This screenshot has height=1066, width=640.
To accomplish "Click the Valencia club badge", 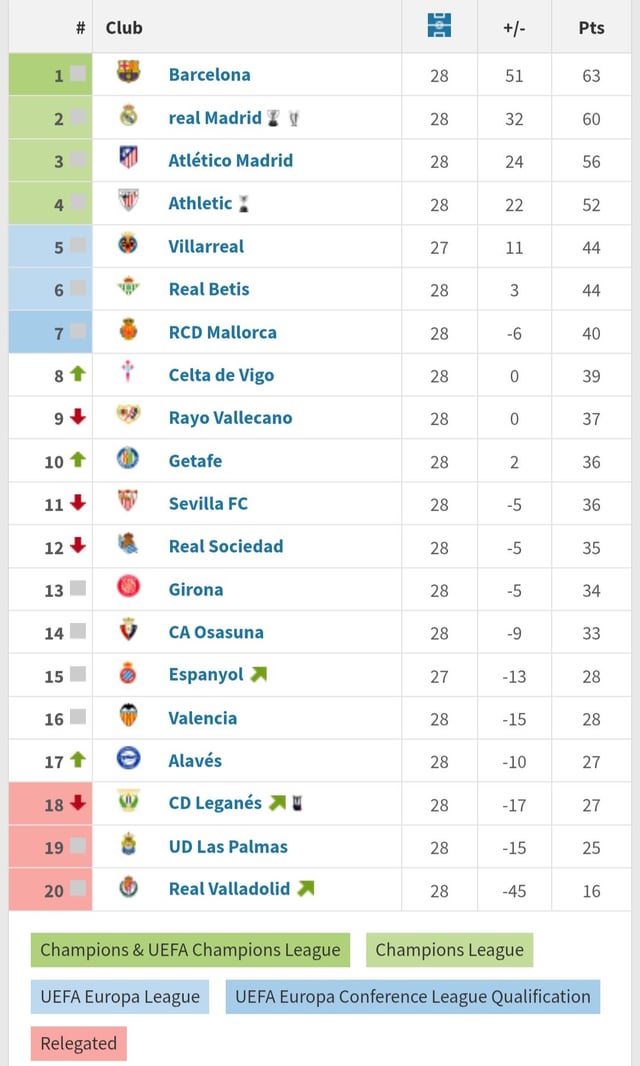I will point(130,718).
